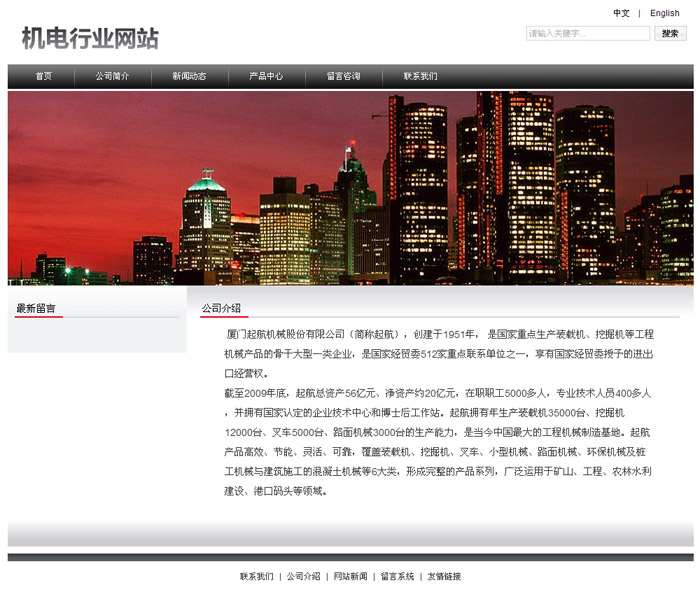
Task: Open footer link 公司介绍
Action: tap(304, 577)
